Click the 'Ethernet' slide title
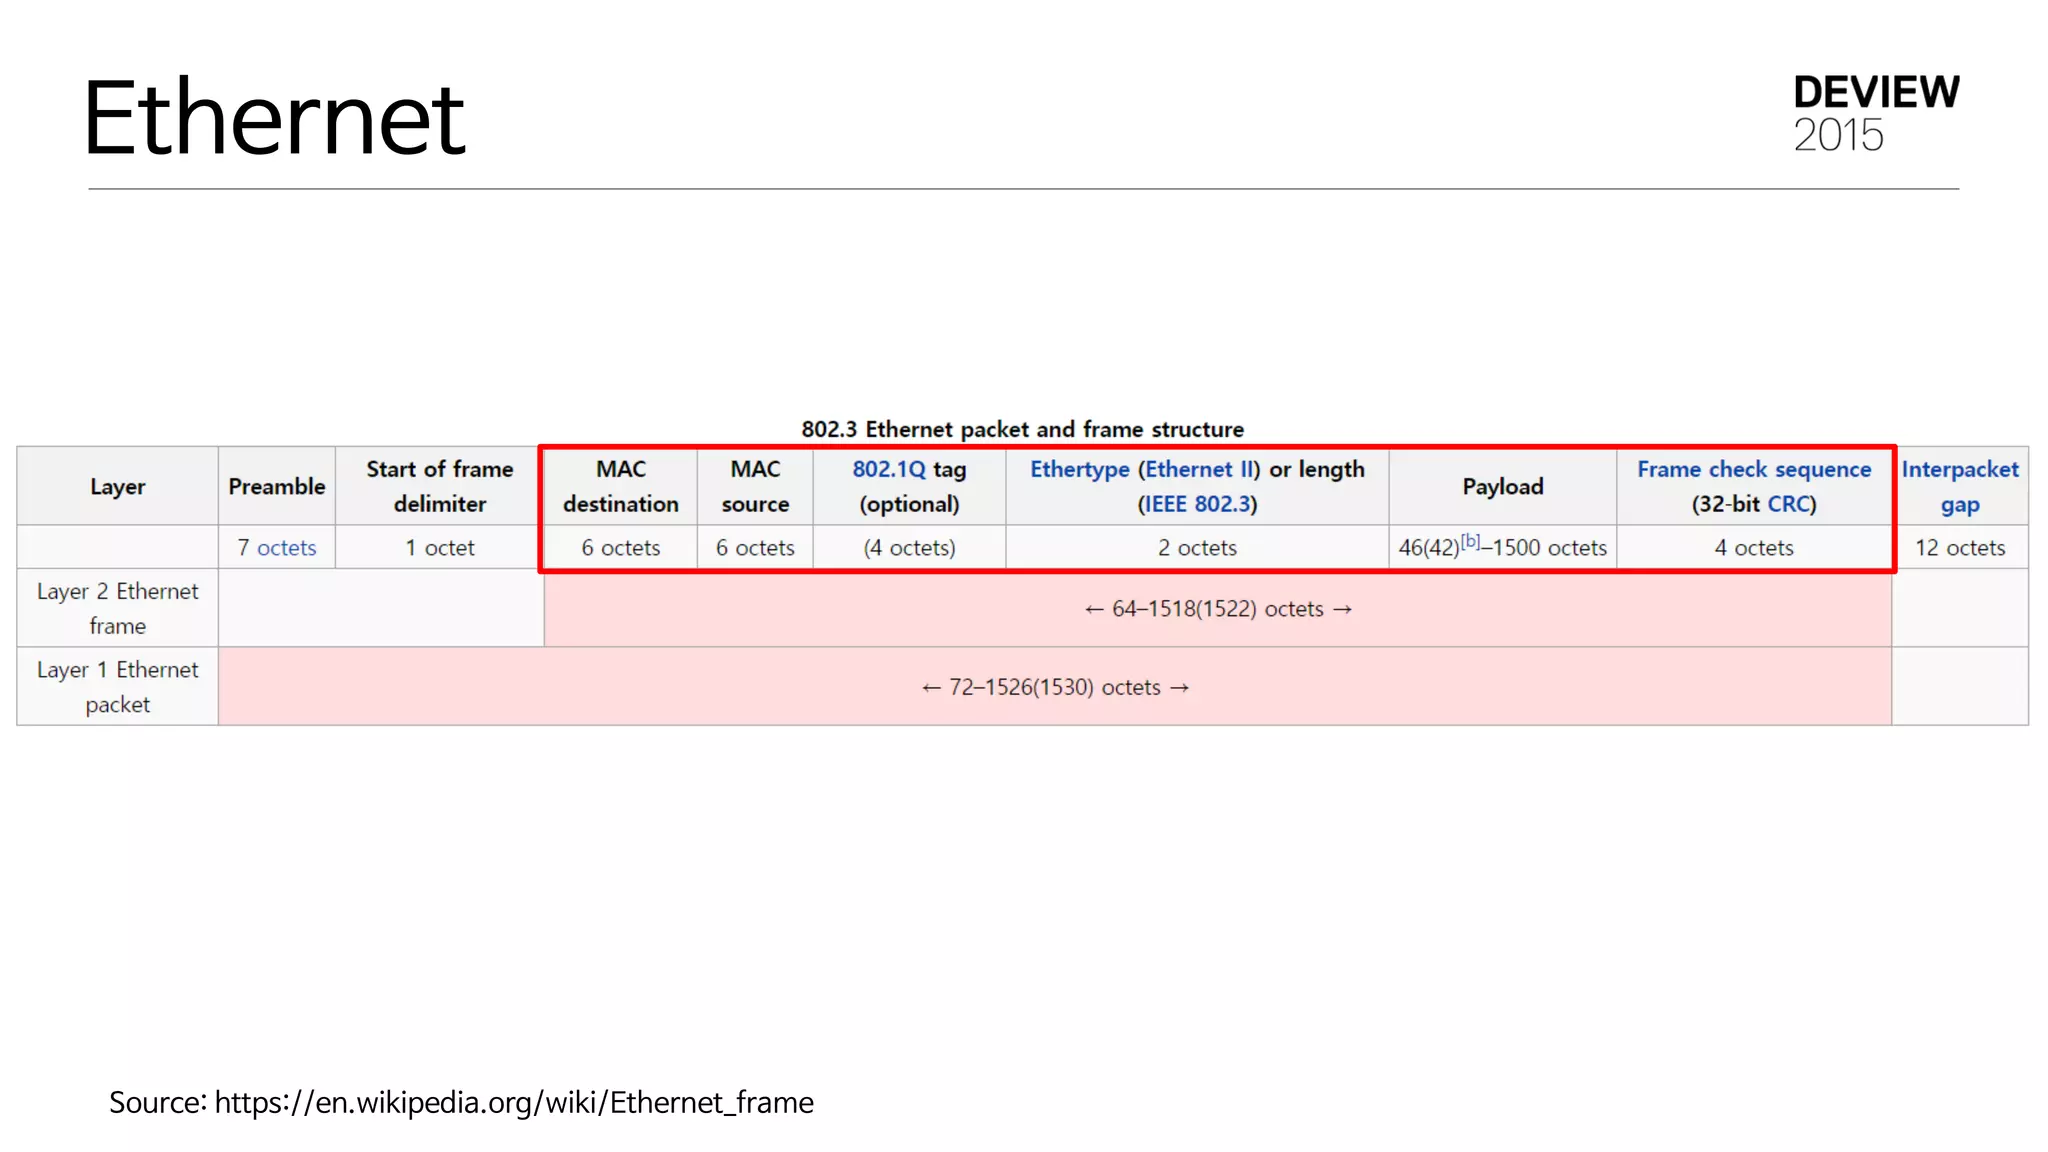 point(274,118)
